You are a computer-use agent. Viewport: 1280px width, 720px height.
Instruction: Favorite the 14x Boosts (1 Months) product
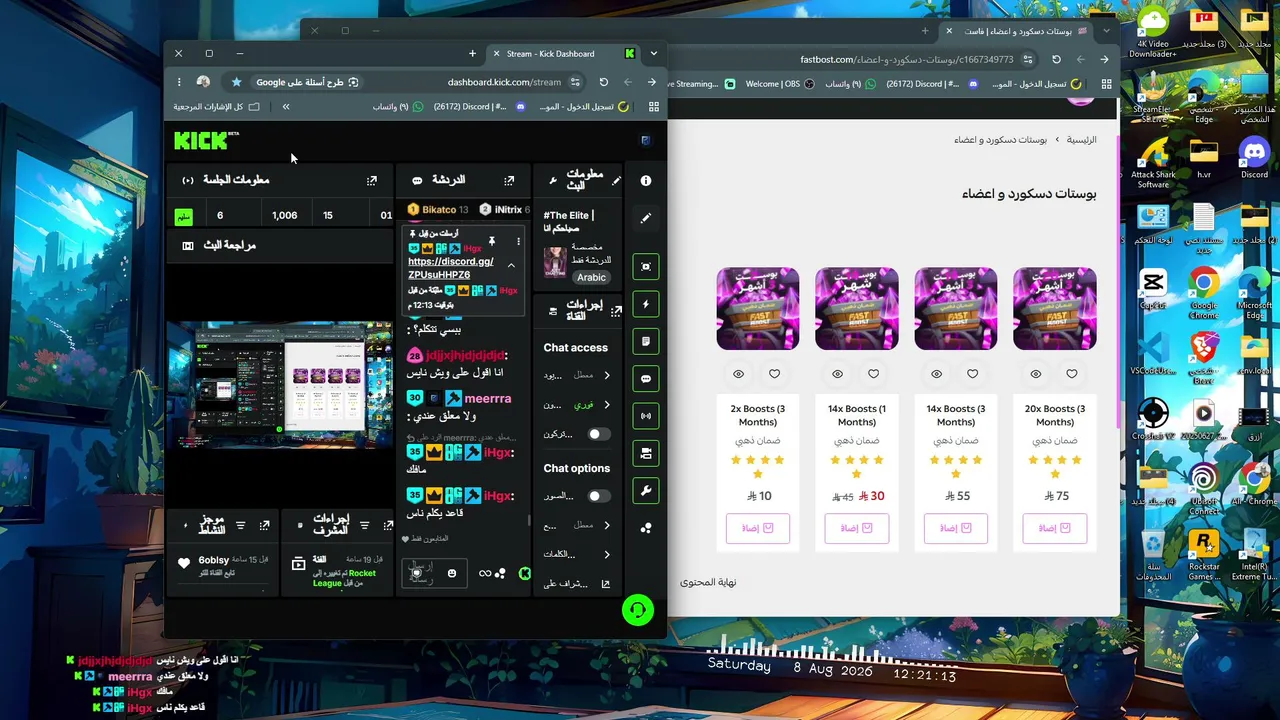point(874,374)
